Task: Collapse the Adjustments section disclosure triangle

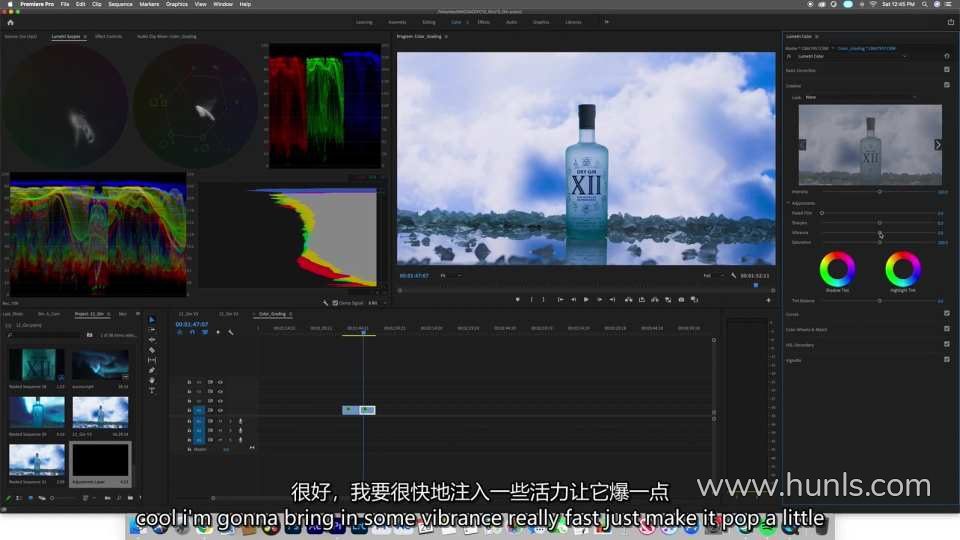Action: coord(789,203)
